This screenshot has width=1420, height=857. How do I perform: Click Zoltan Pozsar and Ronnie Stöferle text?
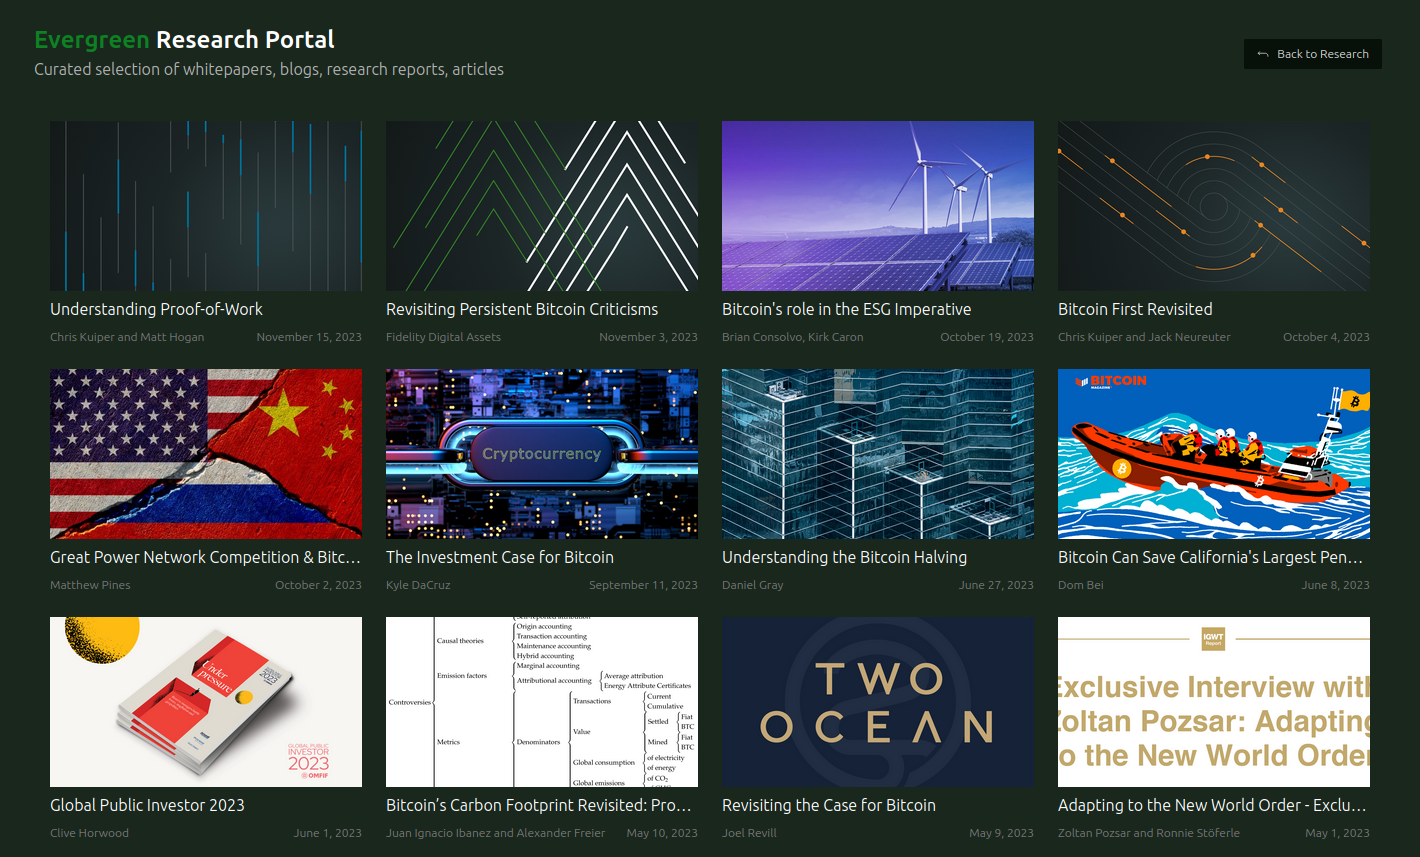coord(1149,833)
